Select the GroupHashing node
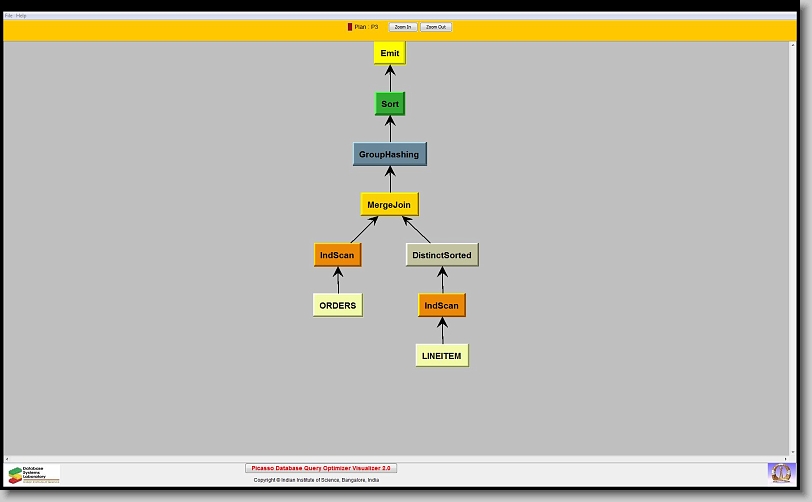Screen dimensions: 812x502 click(x=389, y=154)
